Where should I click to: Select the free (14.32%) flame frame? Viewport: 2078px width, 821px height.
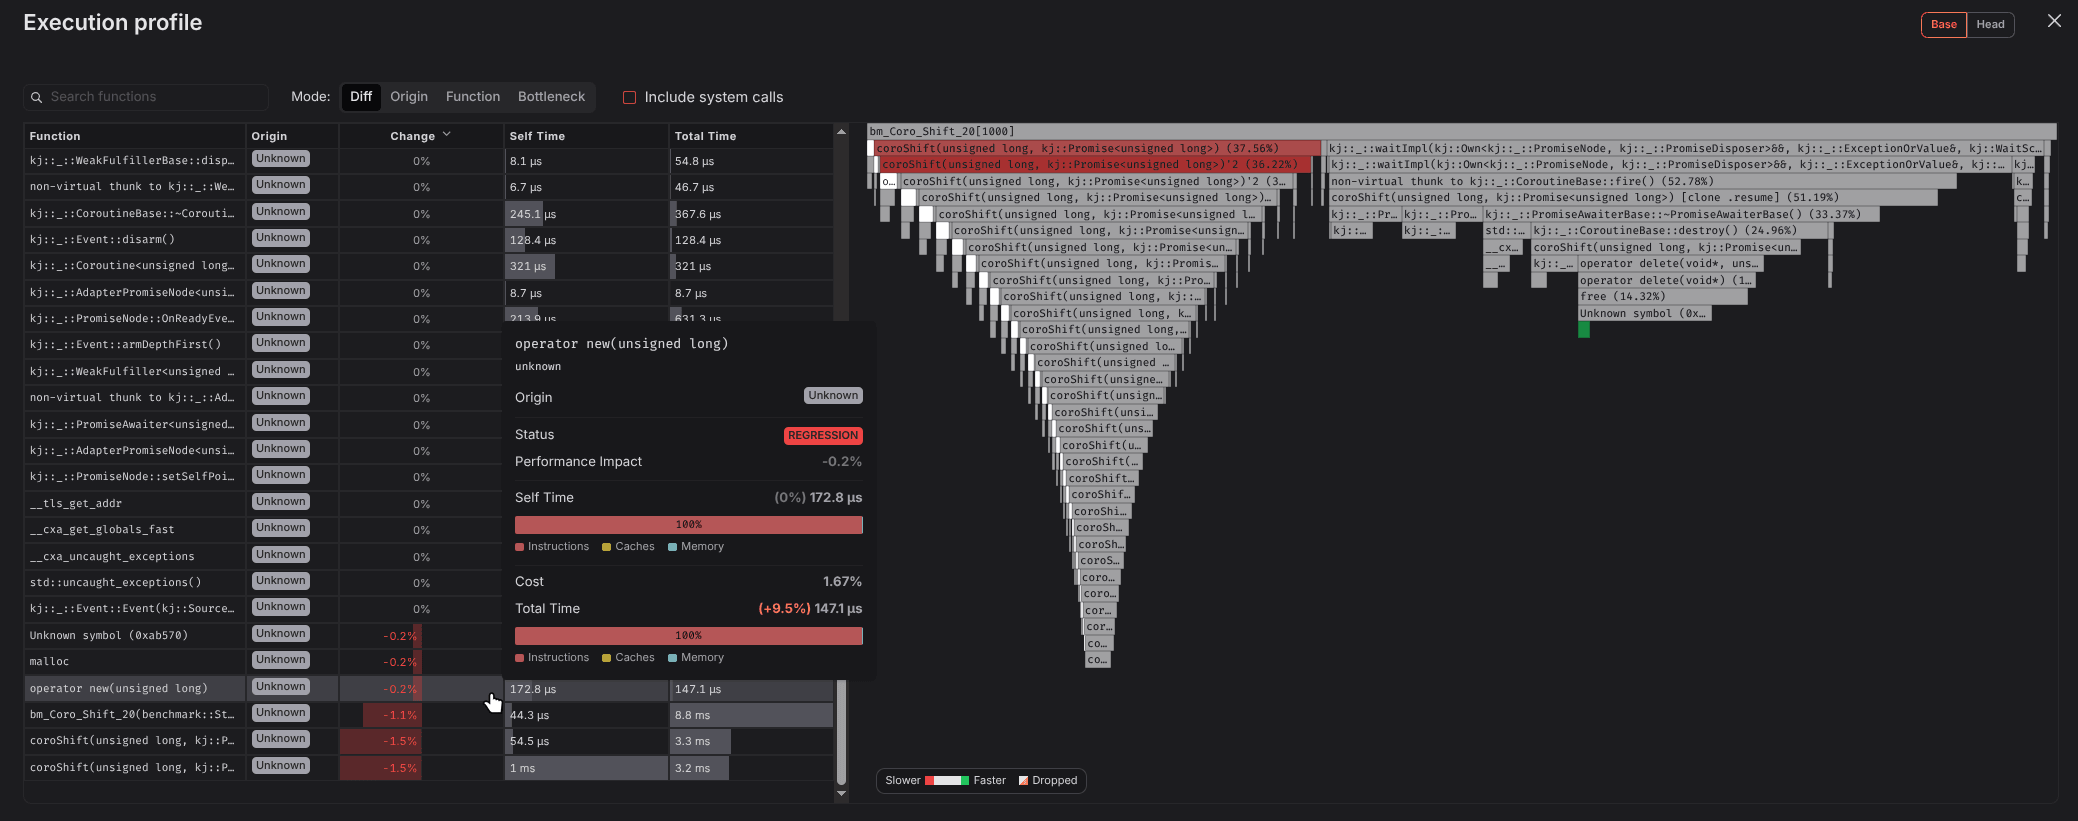tap(1661, 297)
